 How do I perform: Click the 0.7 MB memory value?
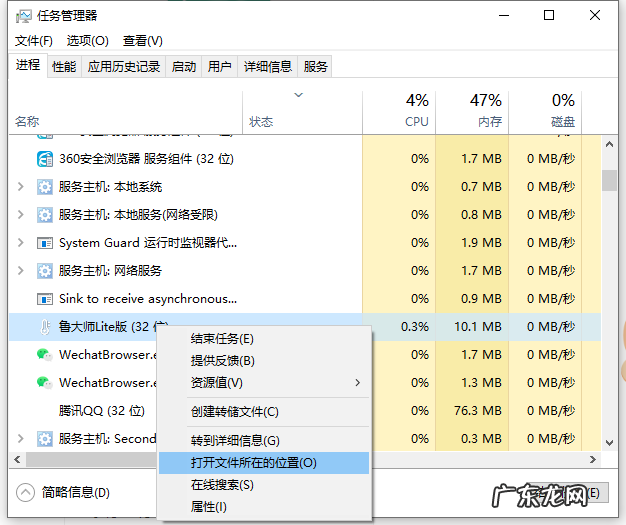[x=481, y=187]
